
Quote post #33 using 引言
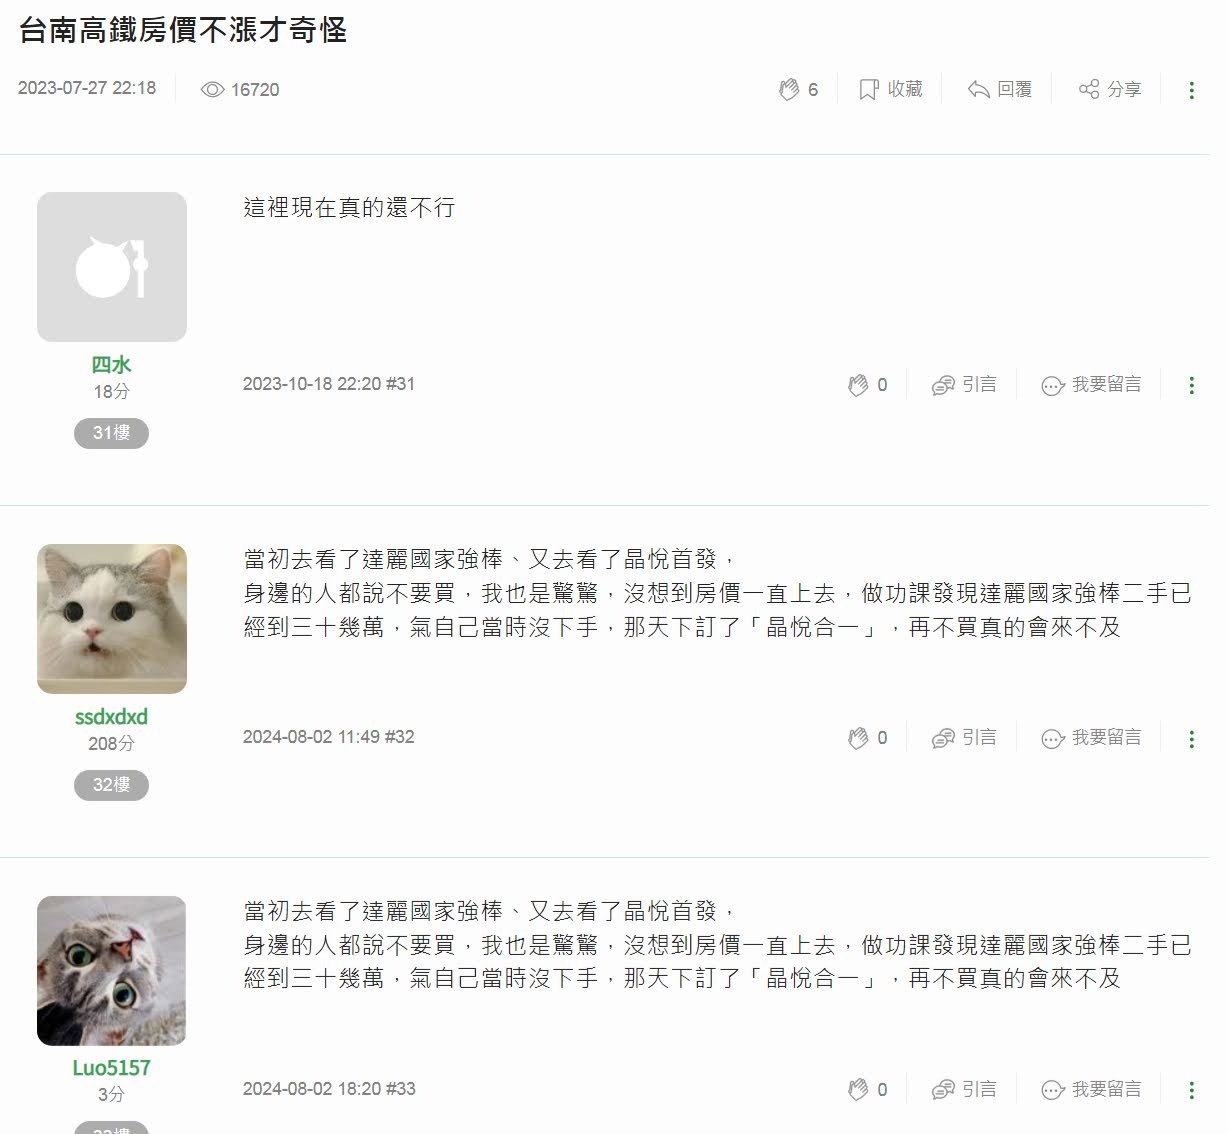pyautogui.click(x=964, y=1089)
